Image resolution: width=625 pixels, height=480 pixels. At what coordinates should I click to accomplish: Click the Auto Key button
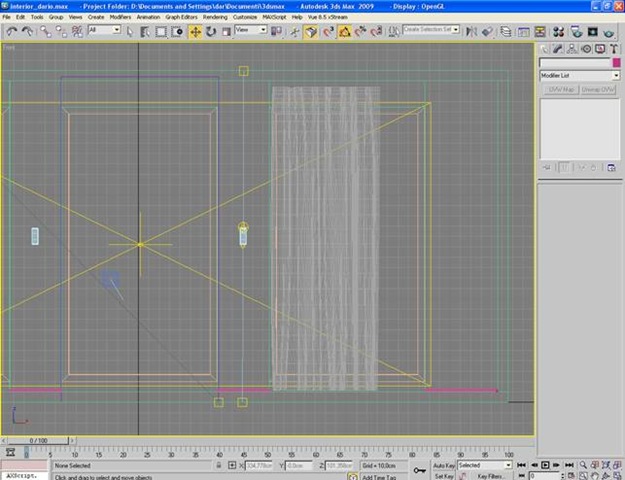(x=444, y=466)
